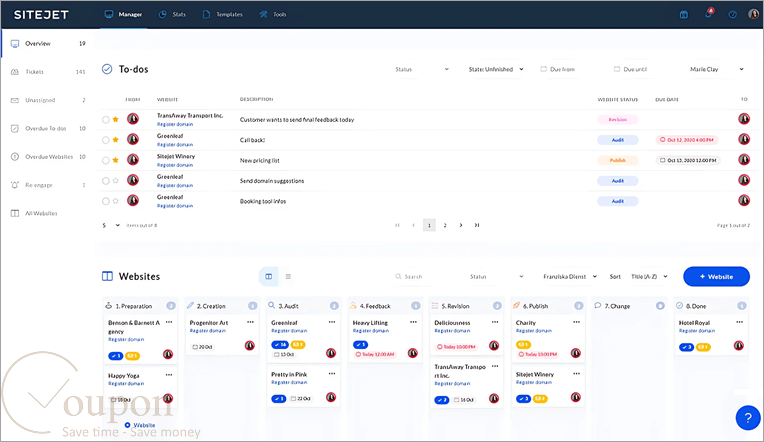Switch Websites to list view
This screenshot has height=442, width=764.
[288, 276]
